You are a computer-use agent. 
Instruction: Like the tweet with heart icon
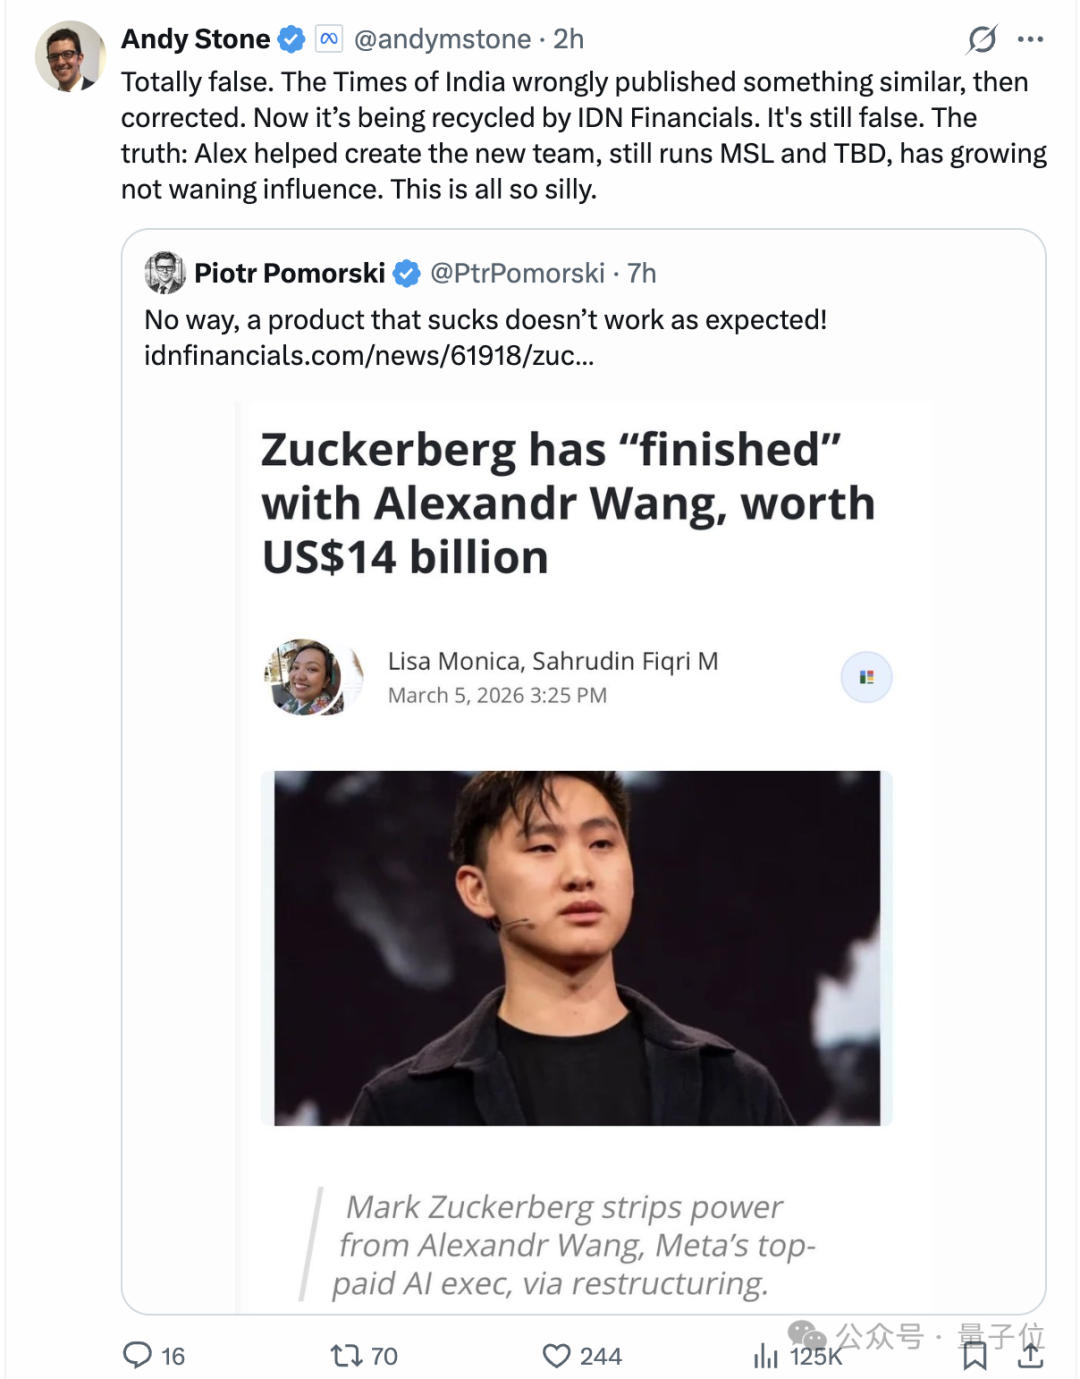click(x=556, y=1355)
